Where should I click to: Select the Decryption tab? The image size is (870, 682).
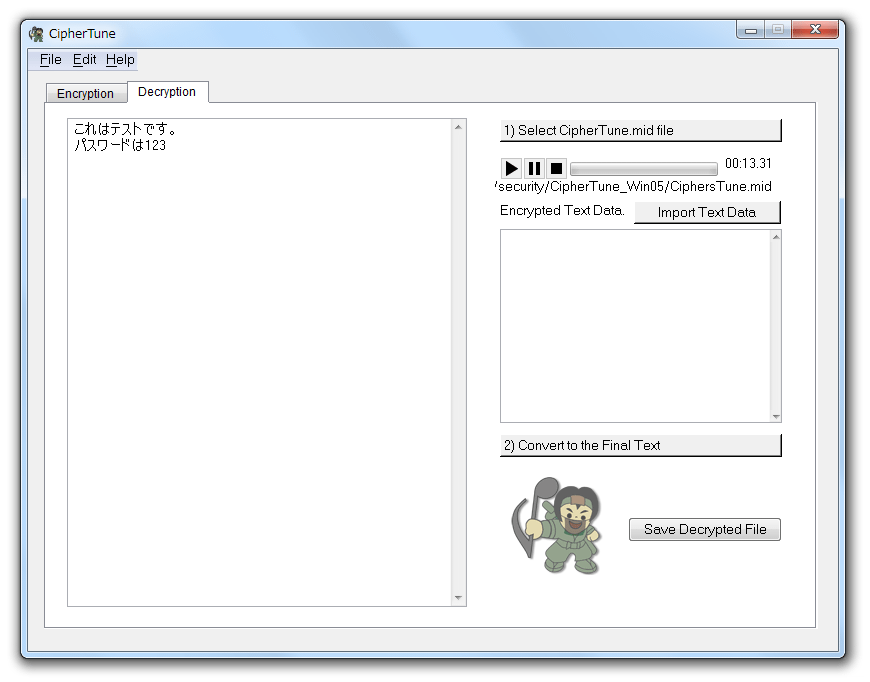coord(167,92)
